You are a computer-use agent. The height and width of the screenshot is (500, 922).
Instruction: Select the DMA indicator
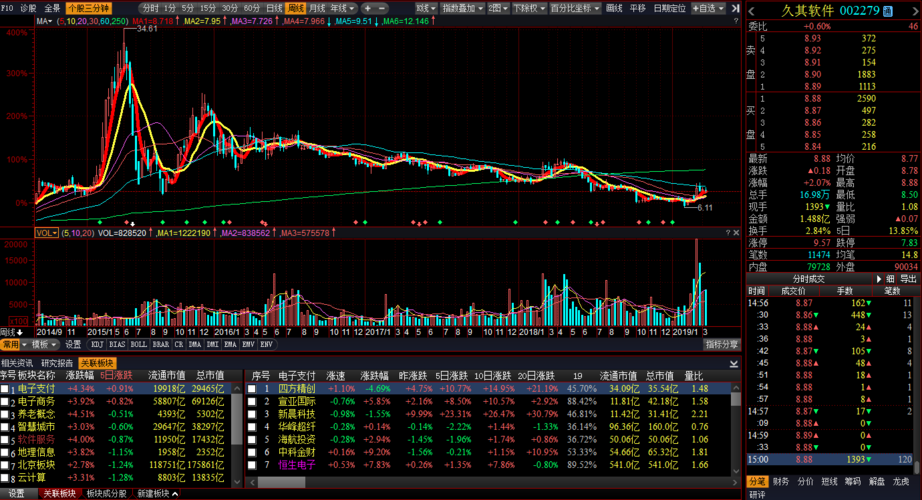[x=195, y=345]
